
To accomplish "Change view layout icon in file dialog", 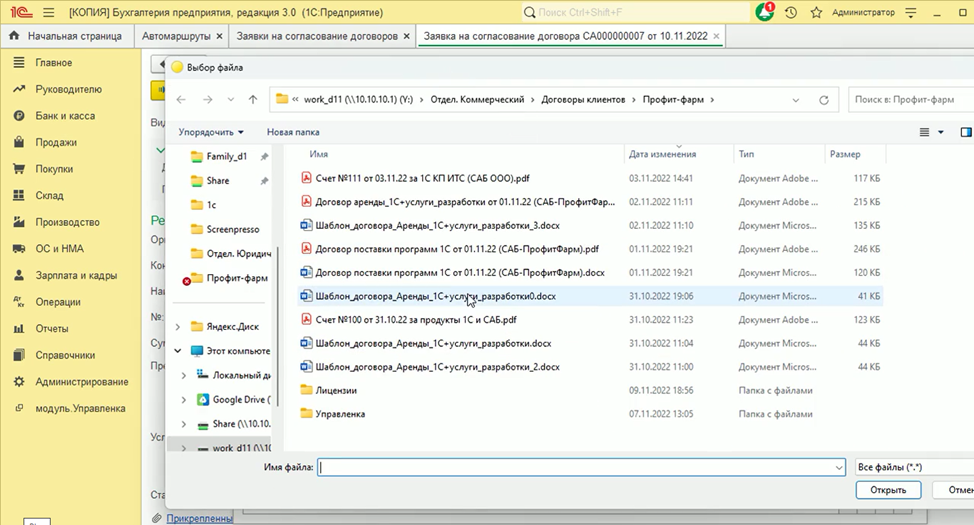I will point(924,132).
